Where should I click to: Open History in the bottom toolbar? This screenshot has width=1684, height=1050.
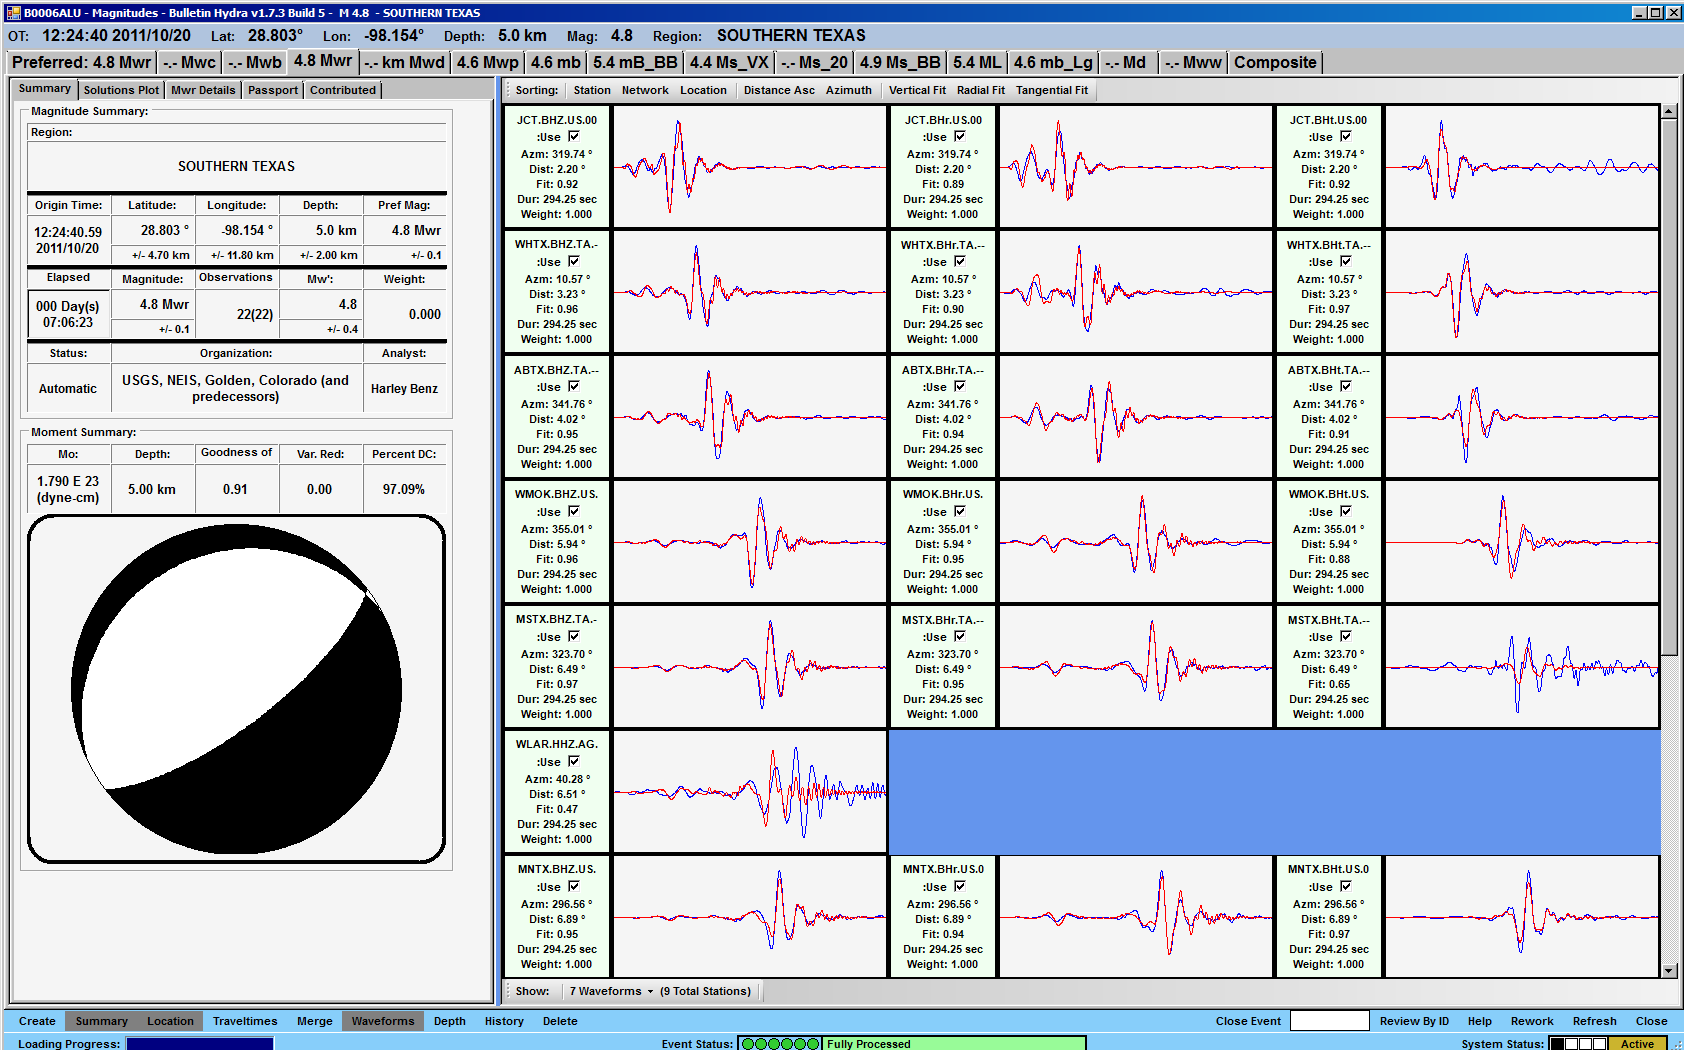[504, 1021]
